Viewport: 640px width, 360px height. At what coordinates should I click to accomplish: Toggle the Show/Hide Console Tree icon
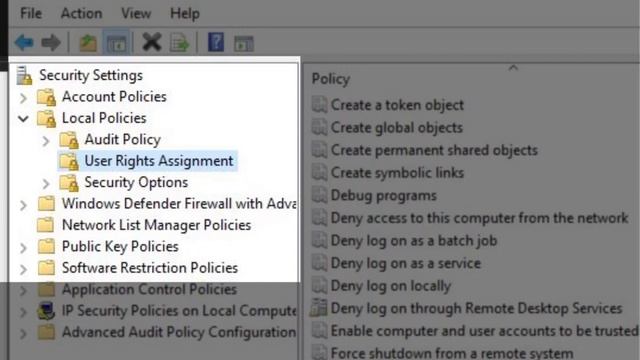pos(117,43)
